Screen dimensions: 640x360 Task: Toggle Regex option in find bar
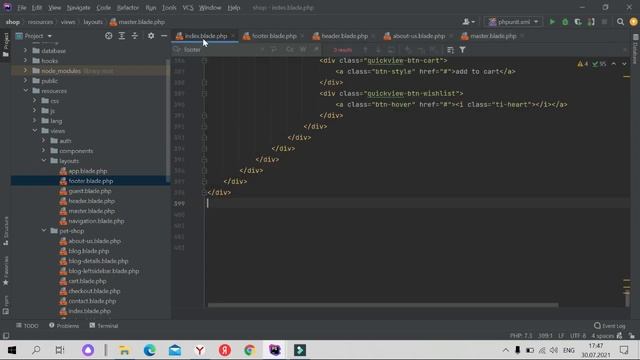316,50
